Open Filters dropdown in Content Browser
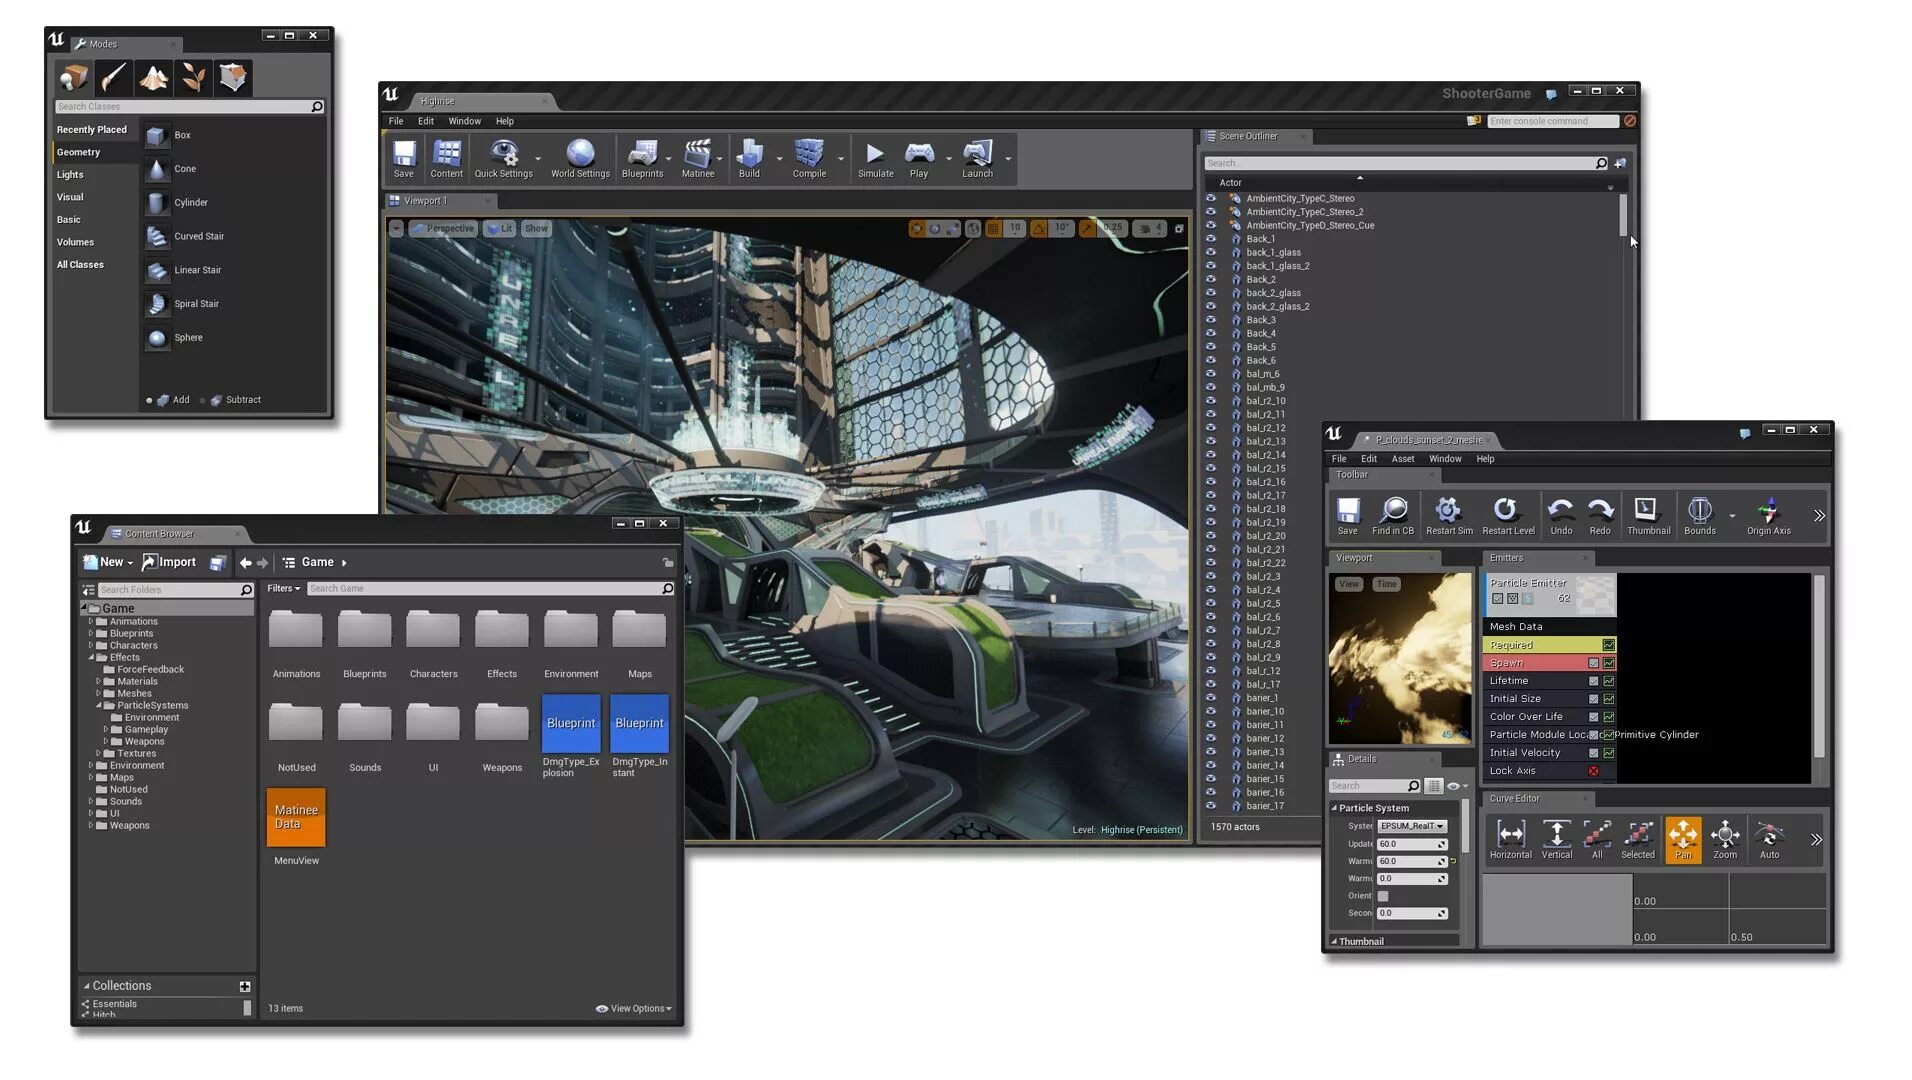This screenshot has height=1080, width=1912. click(284, 589)
